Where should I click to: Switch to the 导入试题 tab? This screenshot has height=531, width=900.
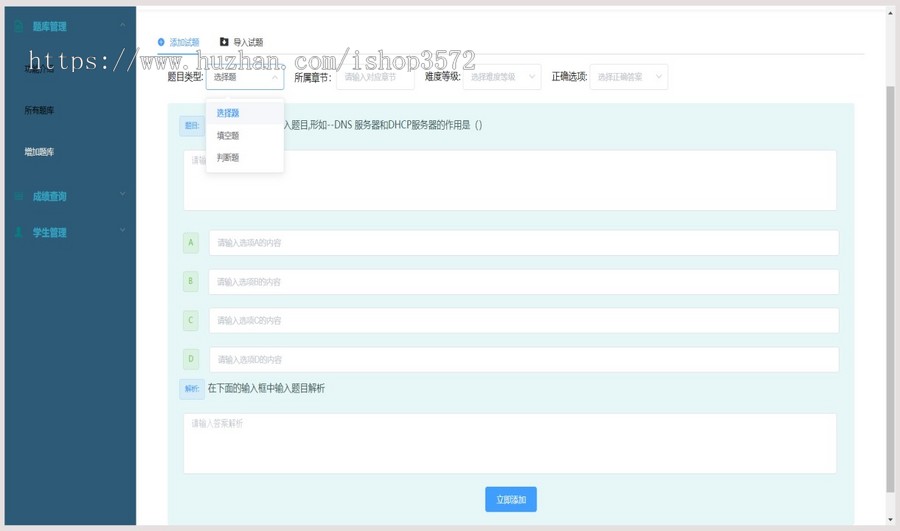pos(242,42)
